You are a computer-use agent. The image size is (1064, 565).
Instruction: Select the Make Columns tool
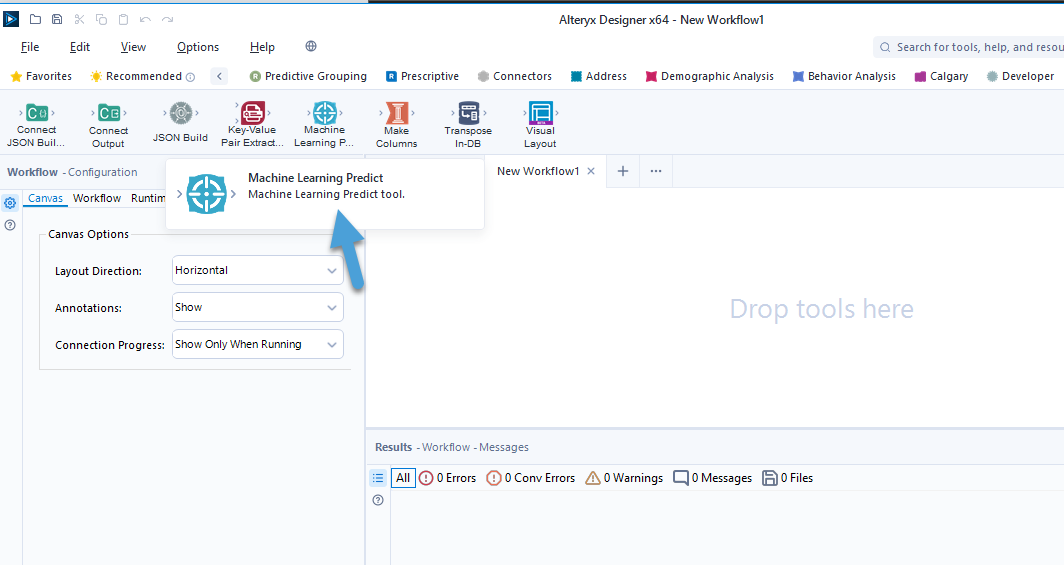click(397, 125)
